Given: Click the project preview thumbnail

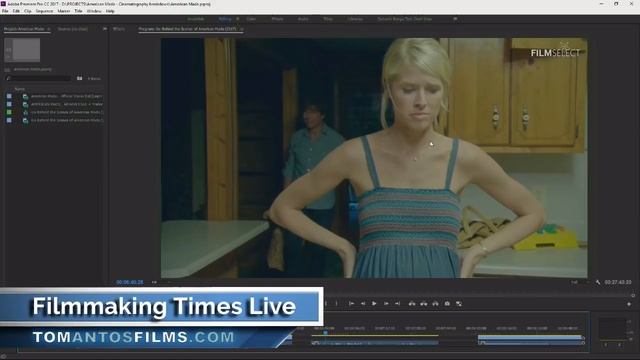Looking at the screenshot, I should click(x=22, y=50).
